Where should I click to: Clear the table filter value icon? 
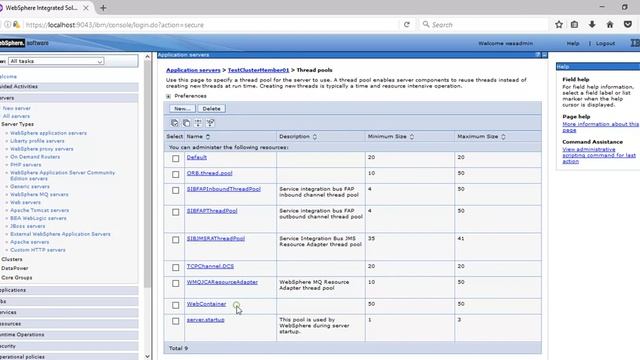[x=210, y=123]
